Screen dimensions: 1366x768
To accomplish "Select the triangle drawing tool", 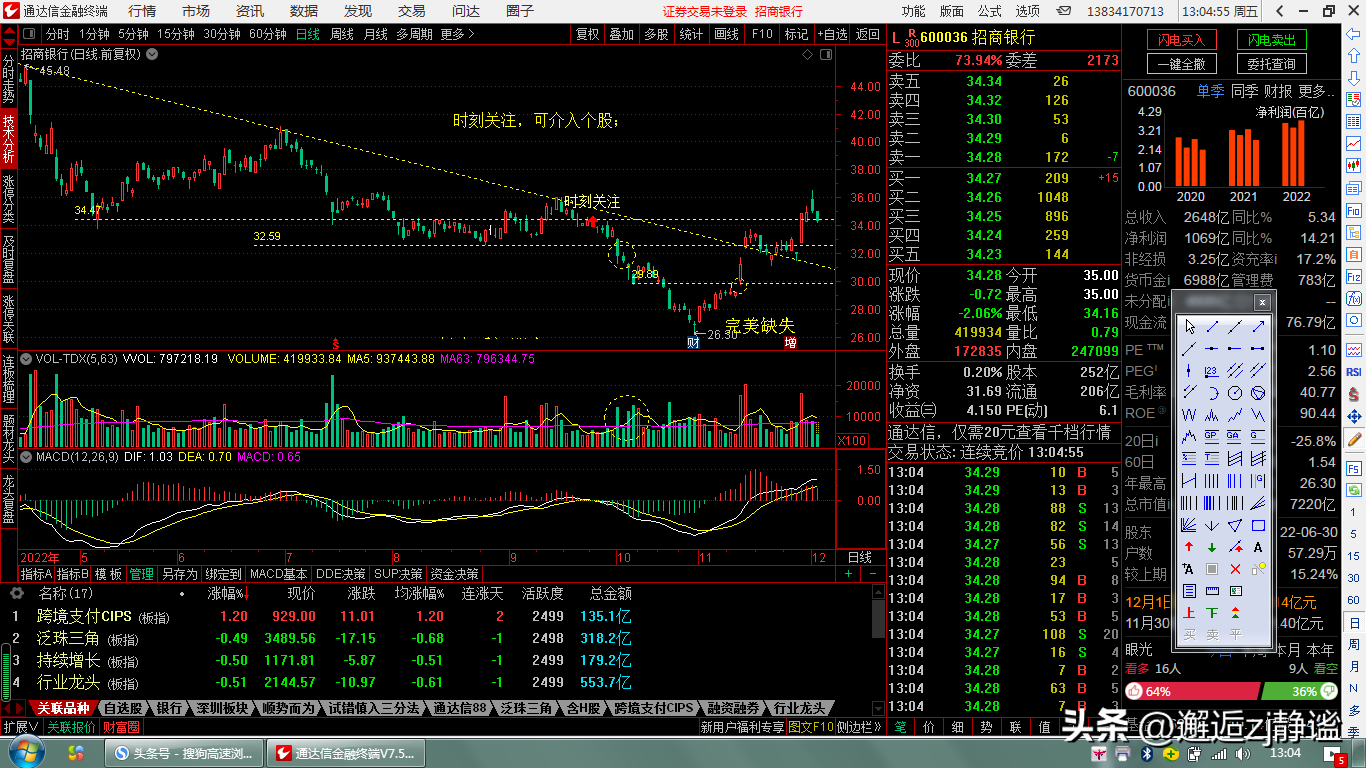I will [x=1235, y=524].
